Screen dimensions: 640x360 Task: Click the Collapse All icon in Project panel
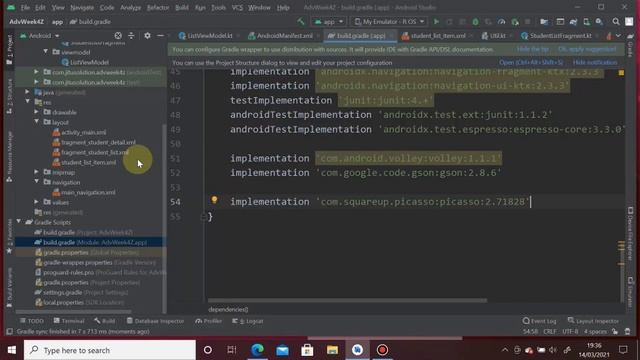131,36
